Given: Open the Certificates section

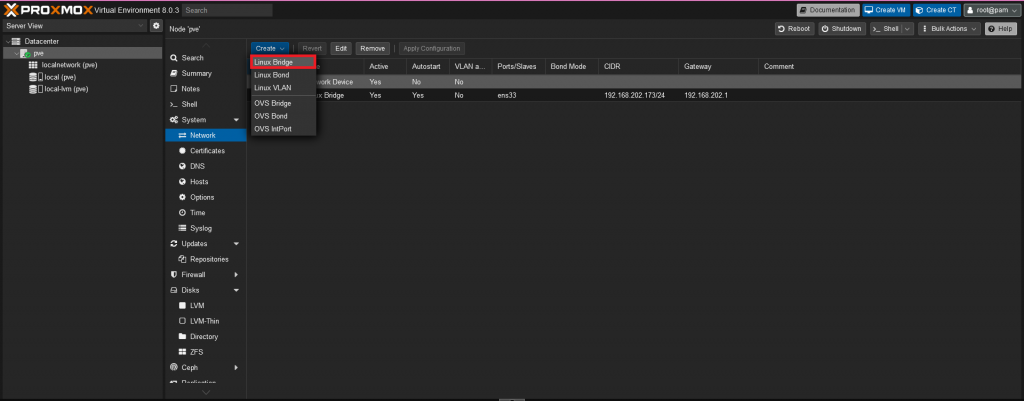Looking at the screenshot, I should 206,151.
